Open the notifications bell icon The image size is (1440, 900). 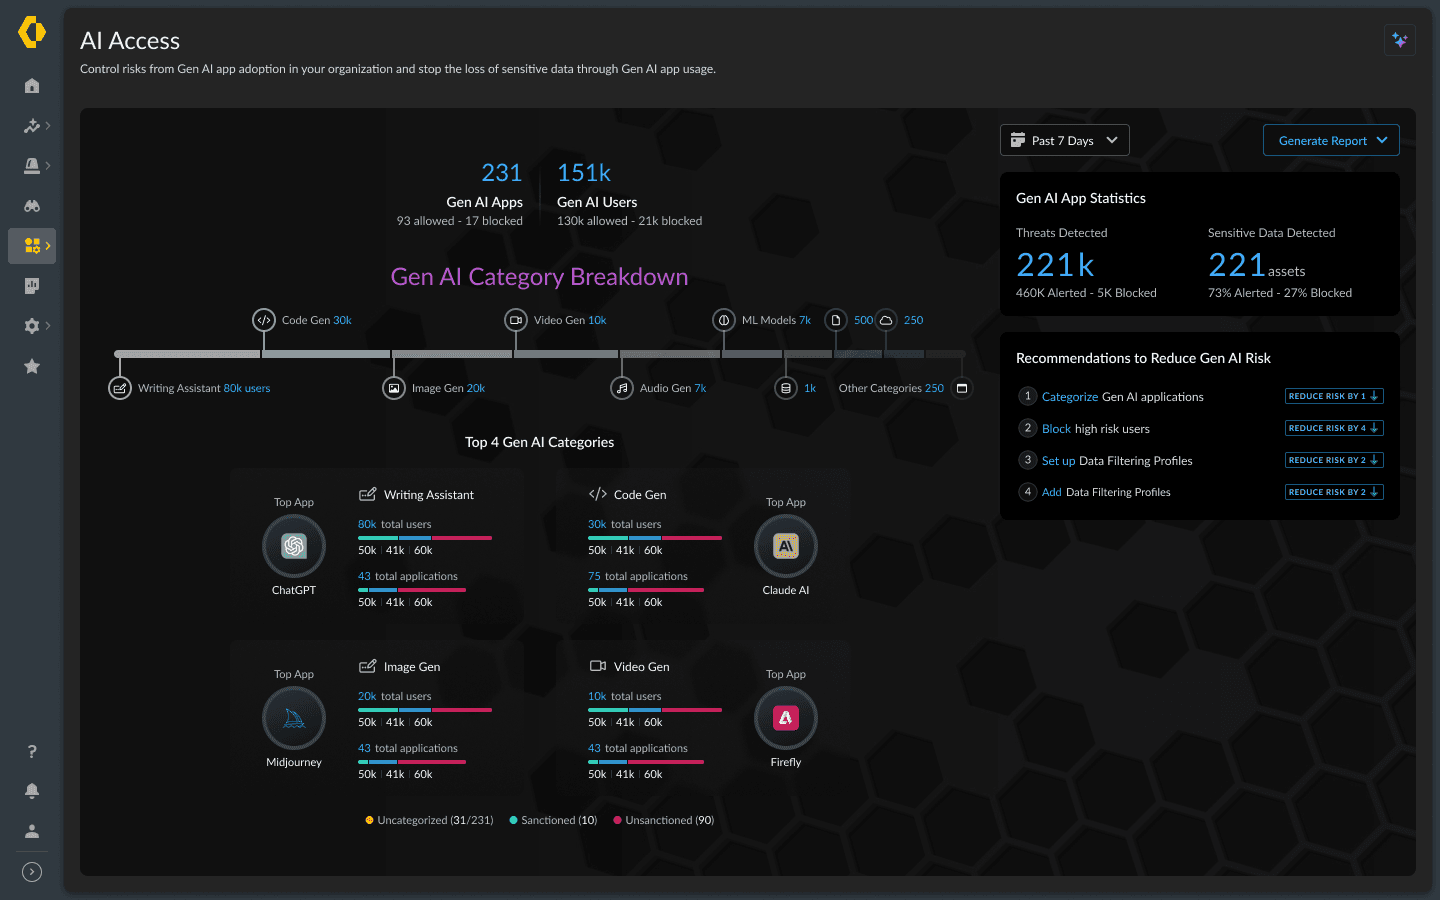coord(32,791)
